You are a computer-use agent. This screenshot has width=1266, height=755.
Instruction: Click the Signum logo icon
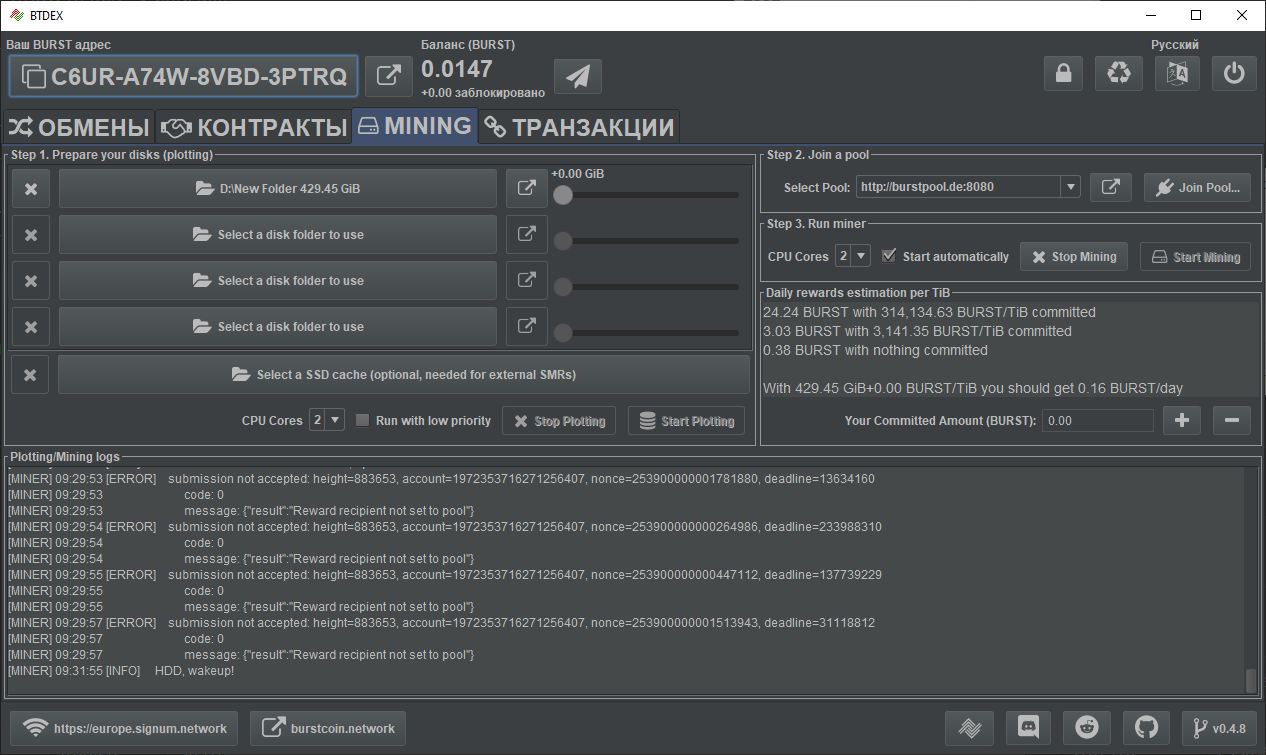coord(969,728)
